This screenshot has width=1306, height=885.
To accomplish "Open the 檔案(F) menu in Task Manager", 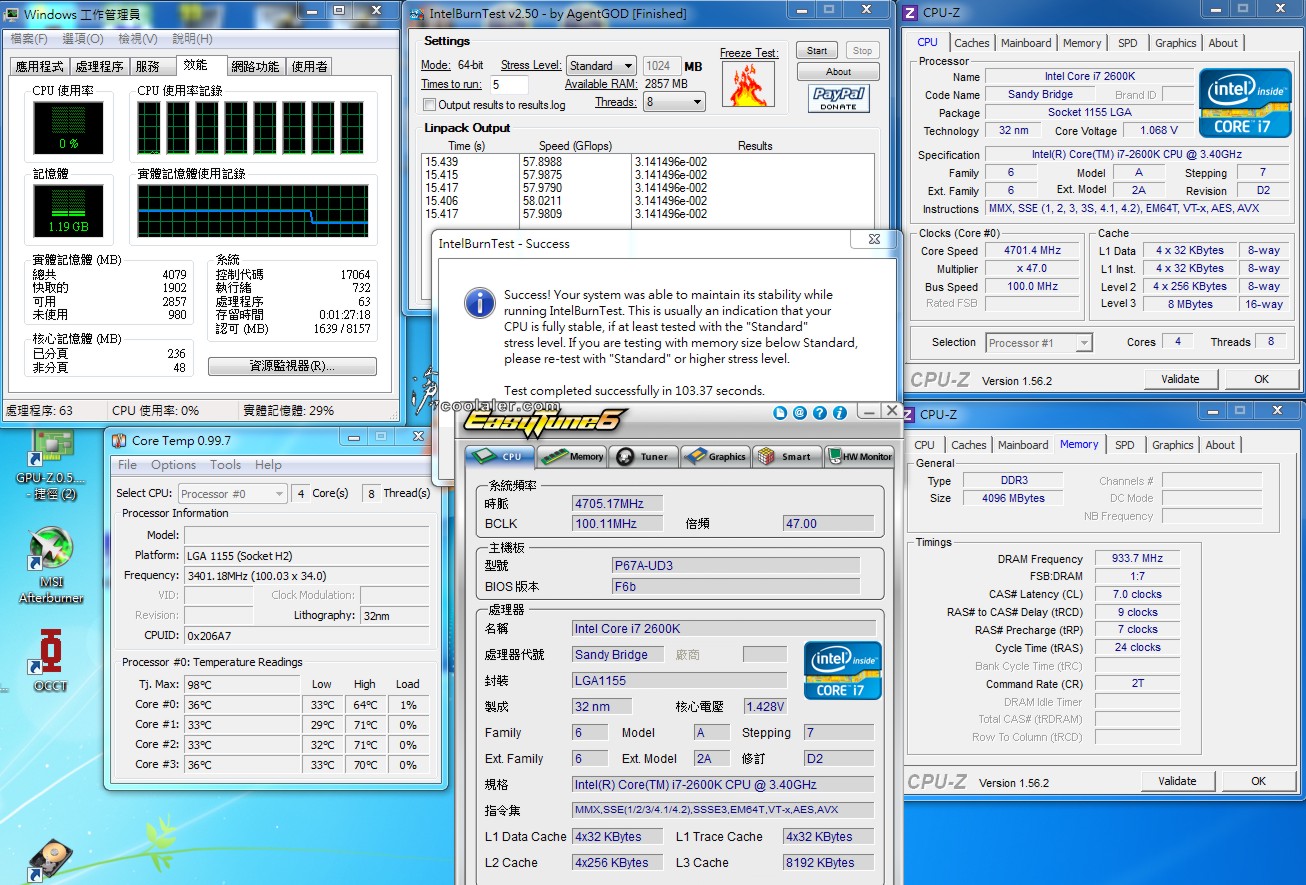I will (29, 39).
